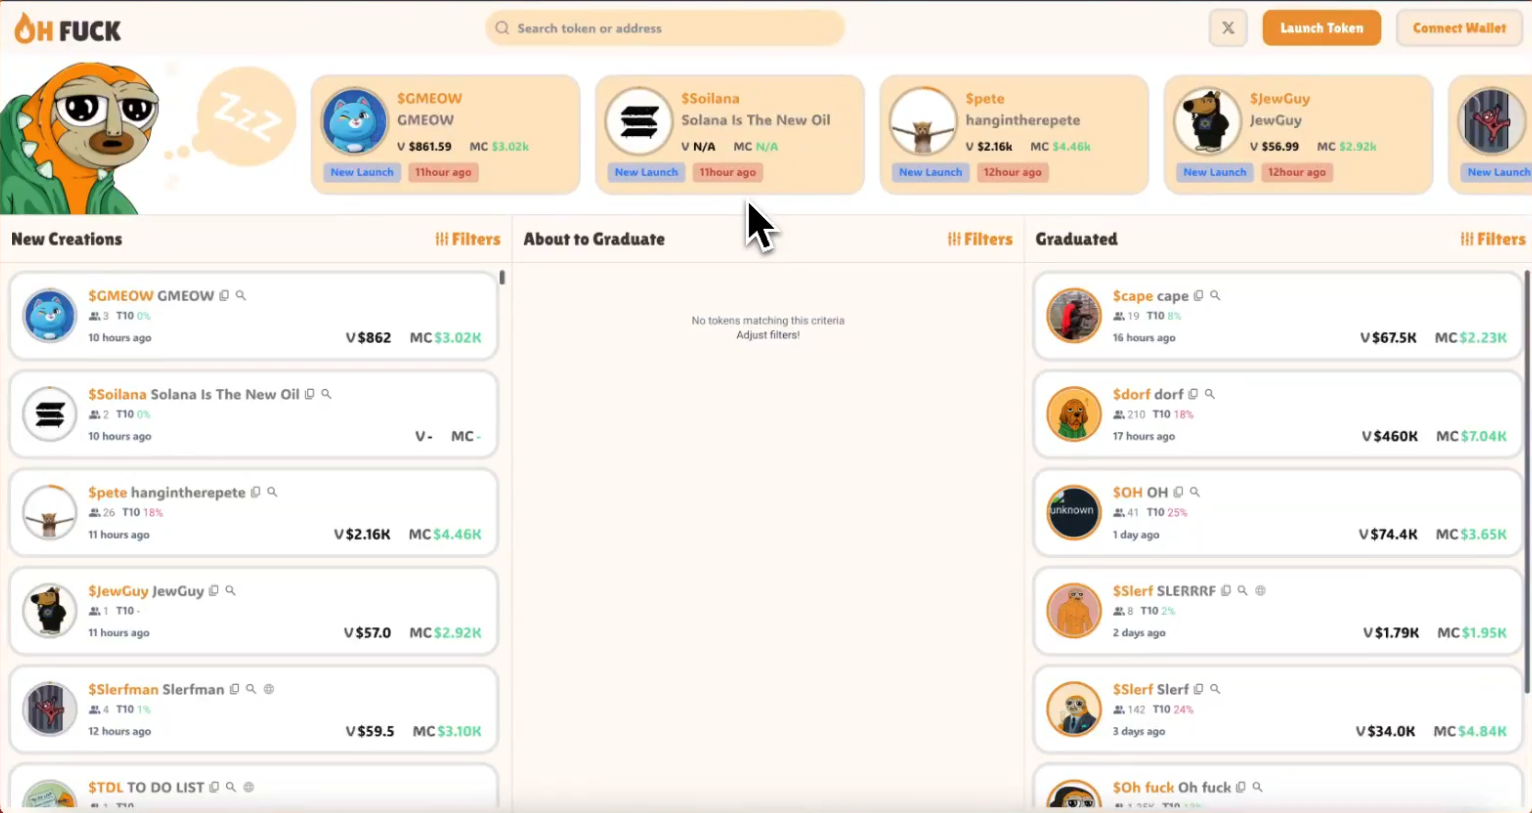Open the X social link in the header

[1227, 28]
